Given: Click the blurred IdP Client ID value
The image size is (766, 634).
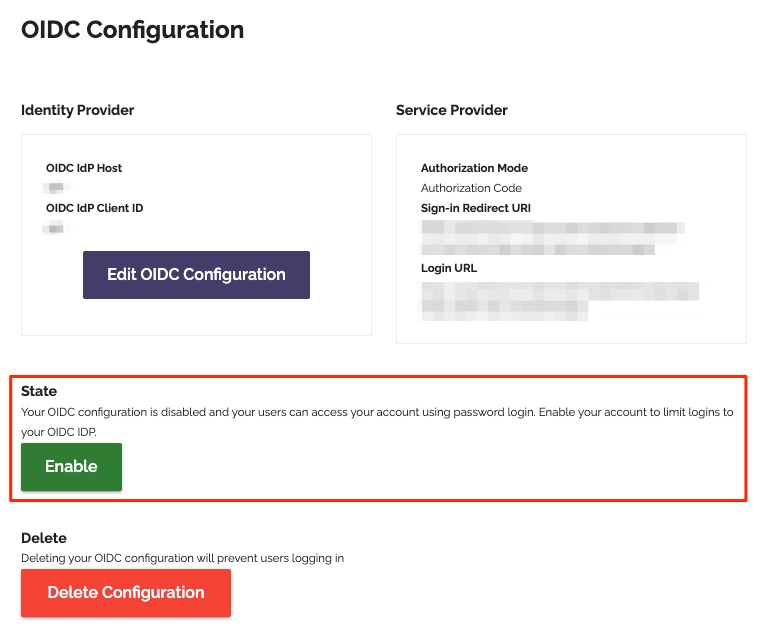Looking at the screenshot, I should (x=54, y=228).
